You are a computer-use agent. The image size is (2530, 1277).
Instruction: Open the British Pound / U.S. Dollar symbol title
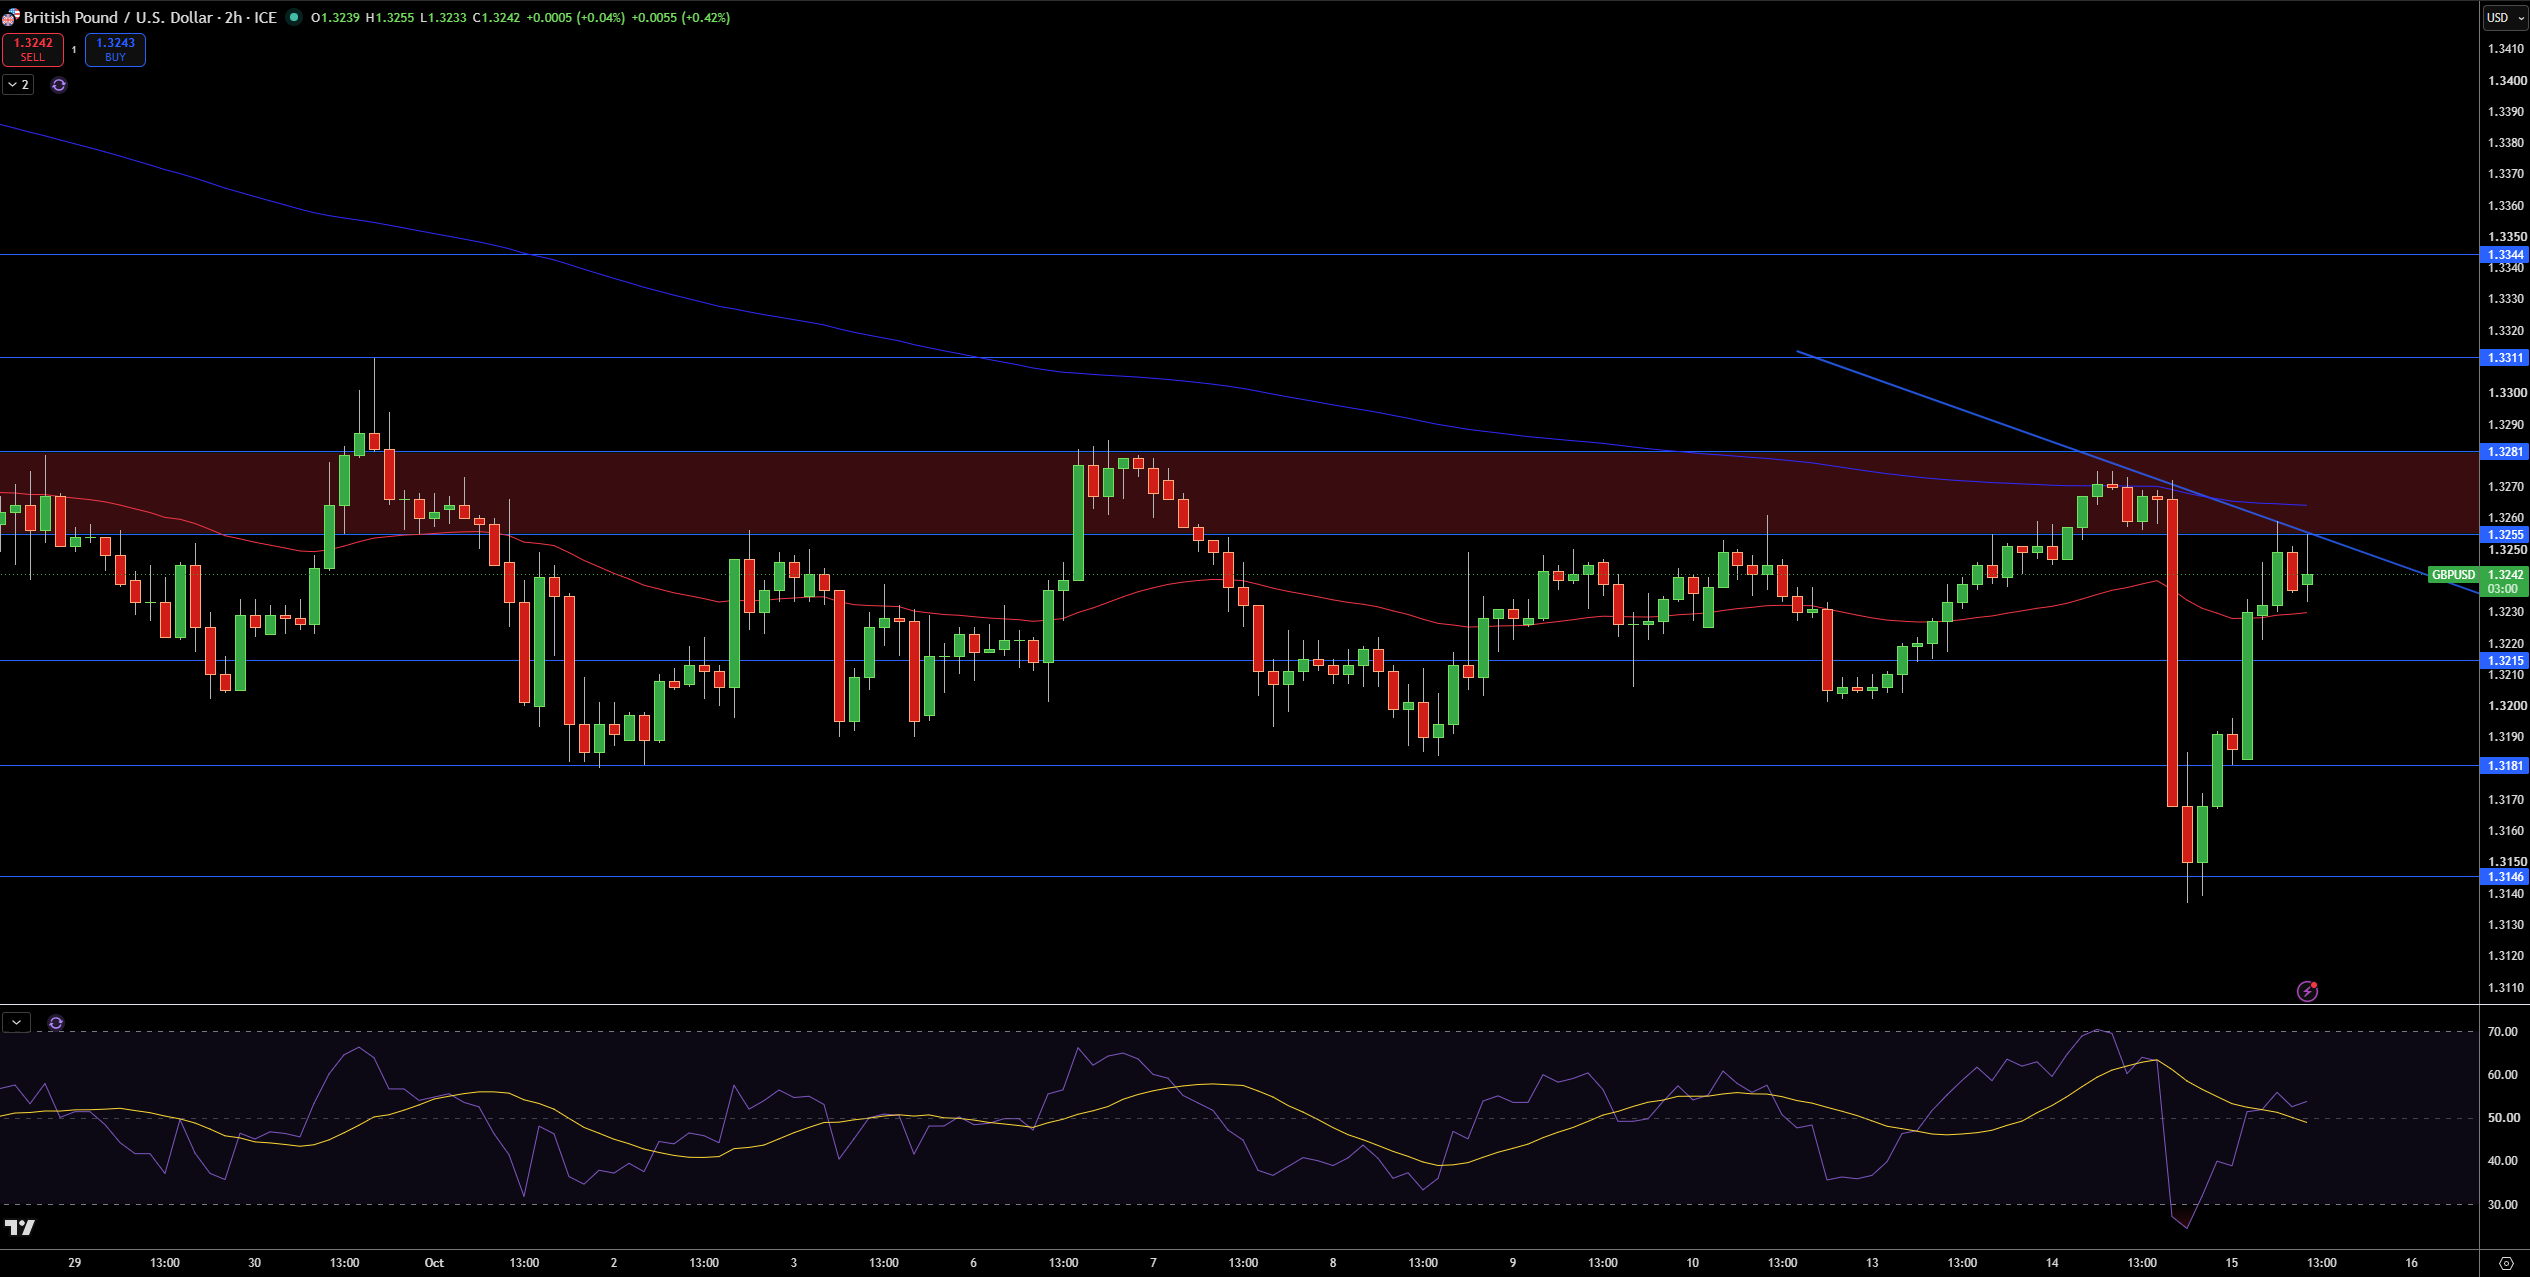(x=118, y=17)
